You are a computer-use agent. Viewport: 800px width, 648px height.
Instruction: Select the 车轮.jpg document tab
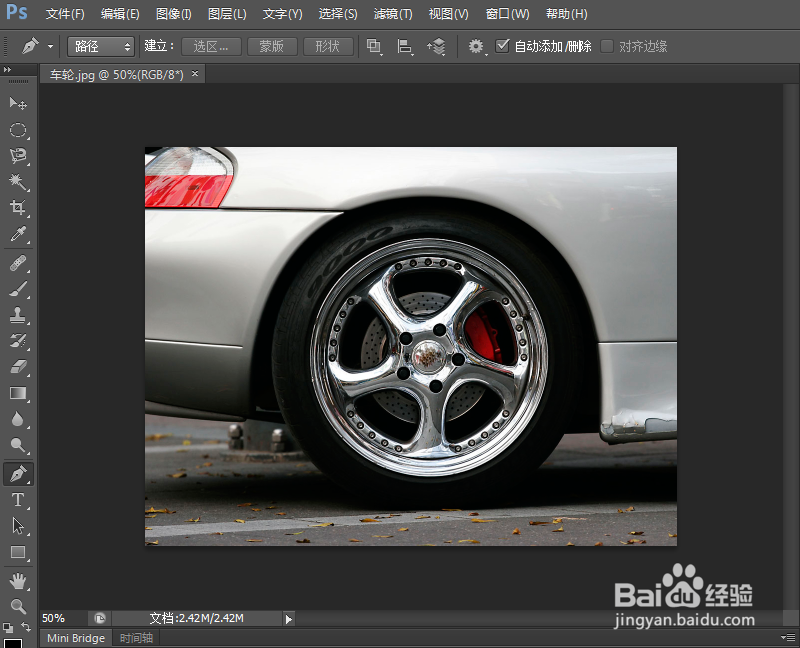(x=116, y=74)
